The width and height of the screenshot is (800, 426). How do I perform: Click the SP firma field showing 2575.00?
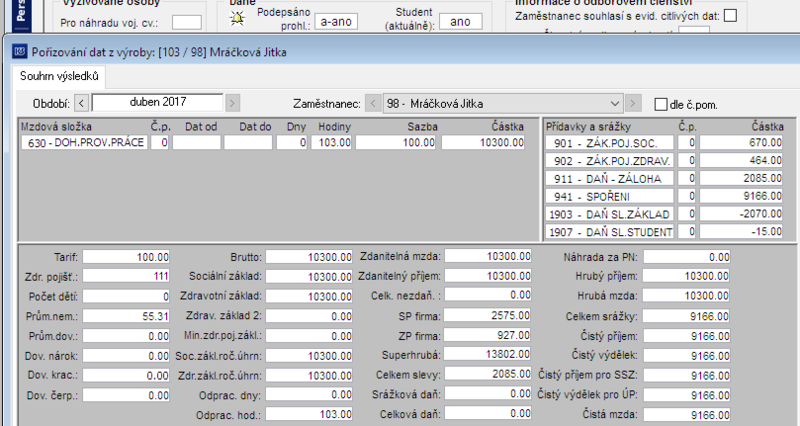coord(488,315)
